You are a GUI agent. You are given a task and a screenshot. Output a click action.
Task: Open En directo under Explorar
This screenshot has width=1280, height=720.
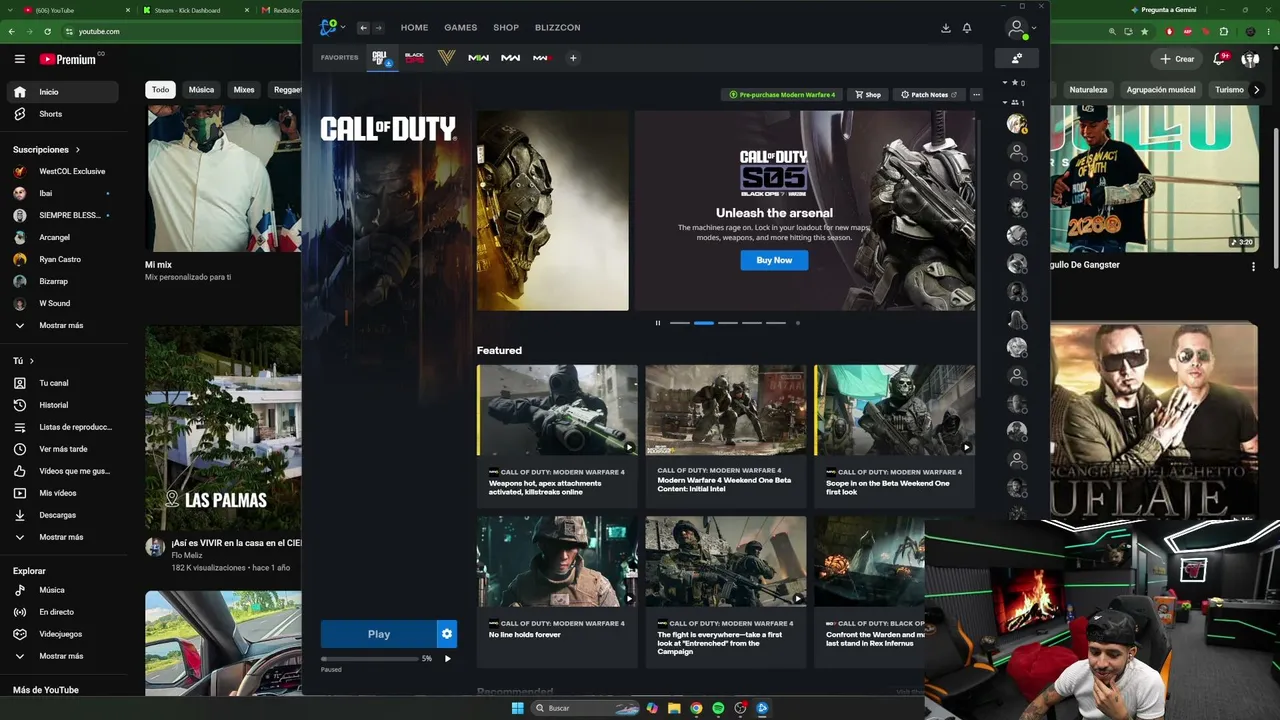62,612
